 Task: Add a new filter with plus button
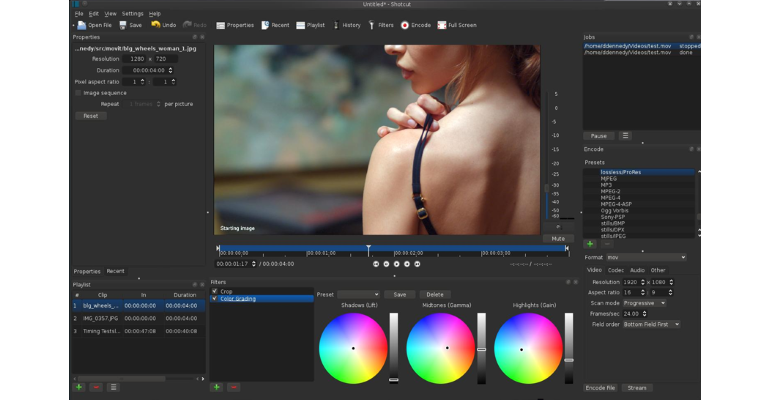pos(217,387)
